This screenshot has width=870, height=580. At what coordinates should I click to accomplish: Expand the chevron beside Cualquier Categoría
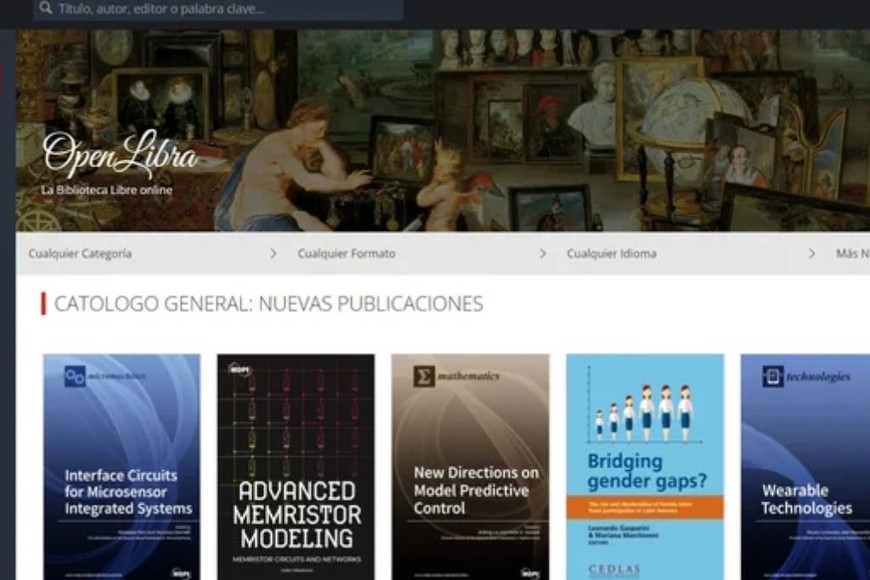(273, 254)
